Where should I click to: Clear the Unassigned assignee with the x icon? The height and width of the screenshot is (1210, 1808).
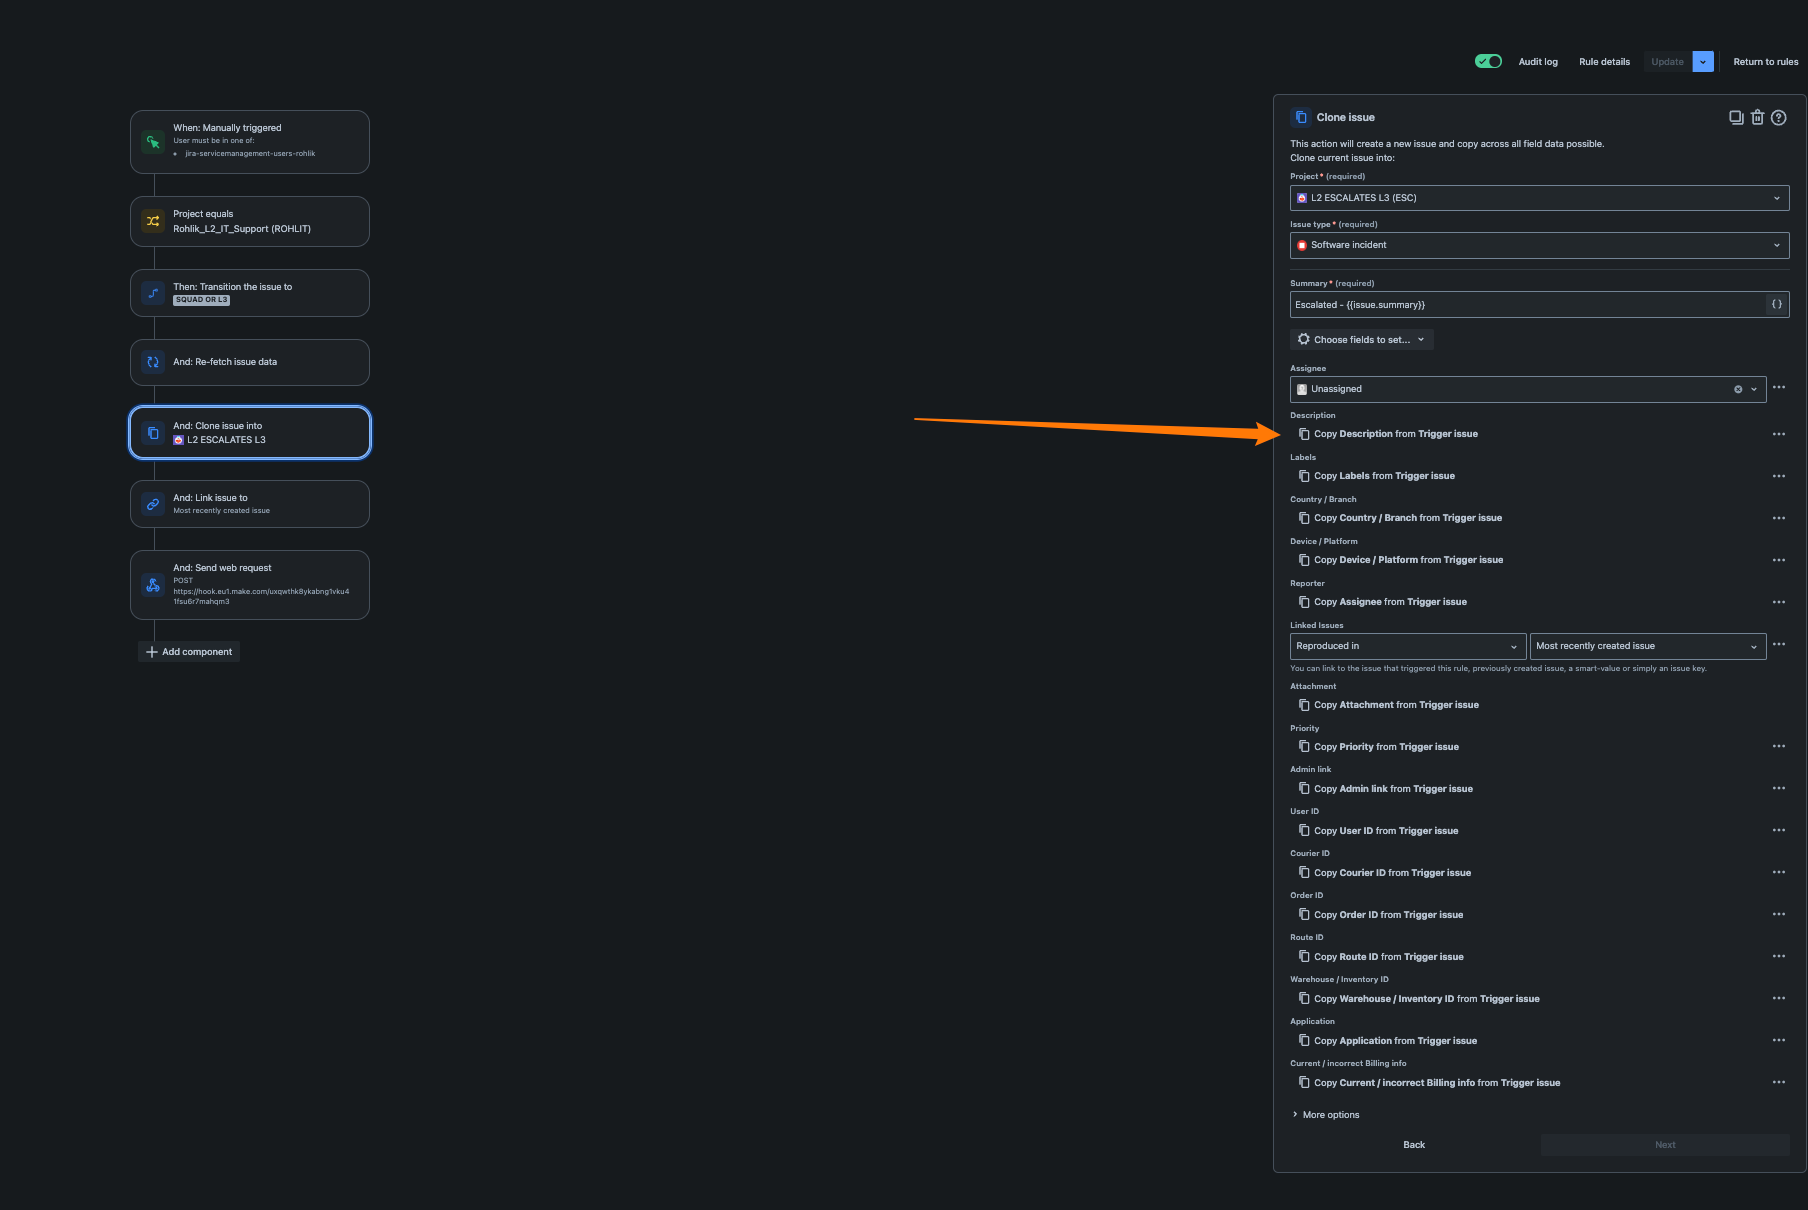coord(1738,389)
